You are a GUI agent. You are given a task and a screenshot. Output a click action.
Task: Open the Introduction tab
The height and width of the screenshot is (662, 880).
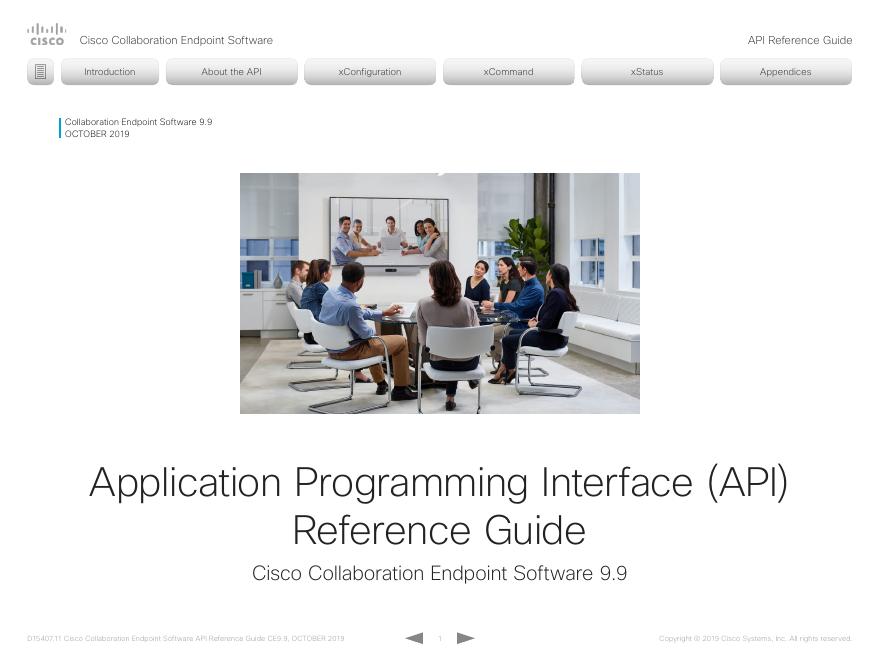110,72
